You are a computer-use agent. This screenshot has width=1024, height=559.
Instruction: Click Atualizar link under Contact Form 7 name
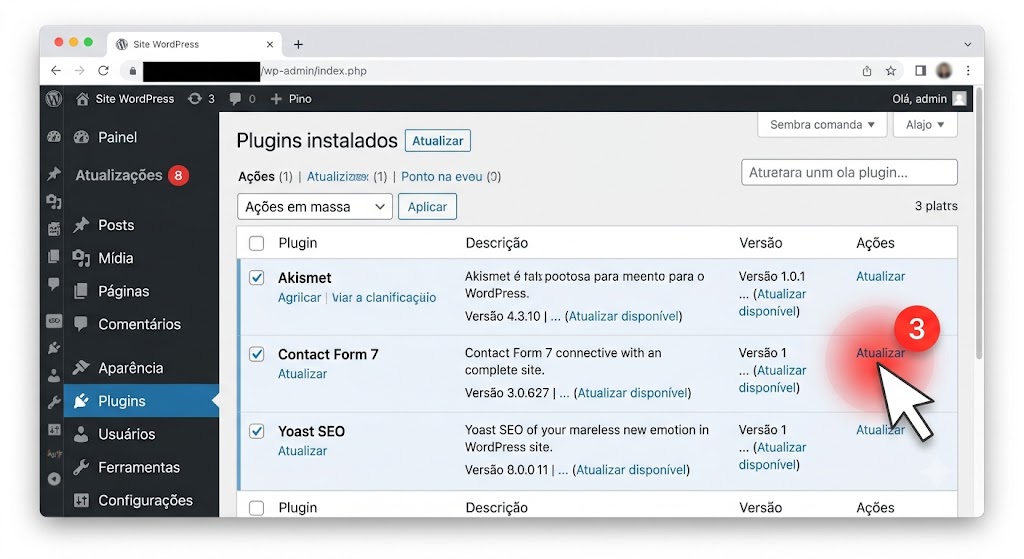[302, 374]
